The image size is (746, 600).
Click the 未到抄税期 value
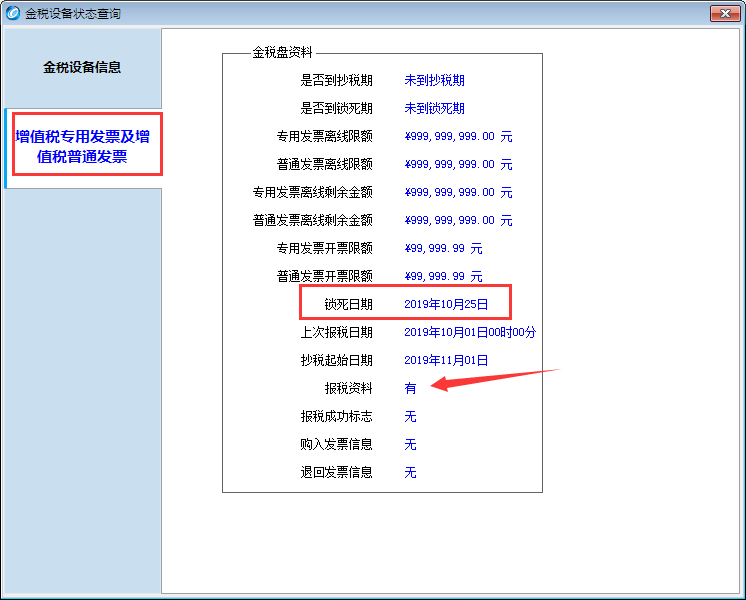click(434, 80)
